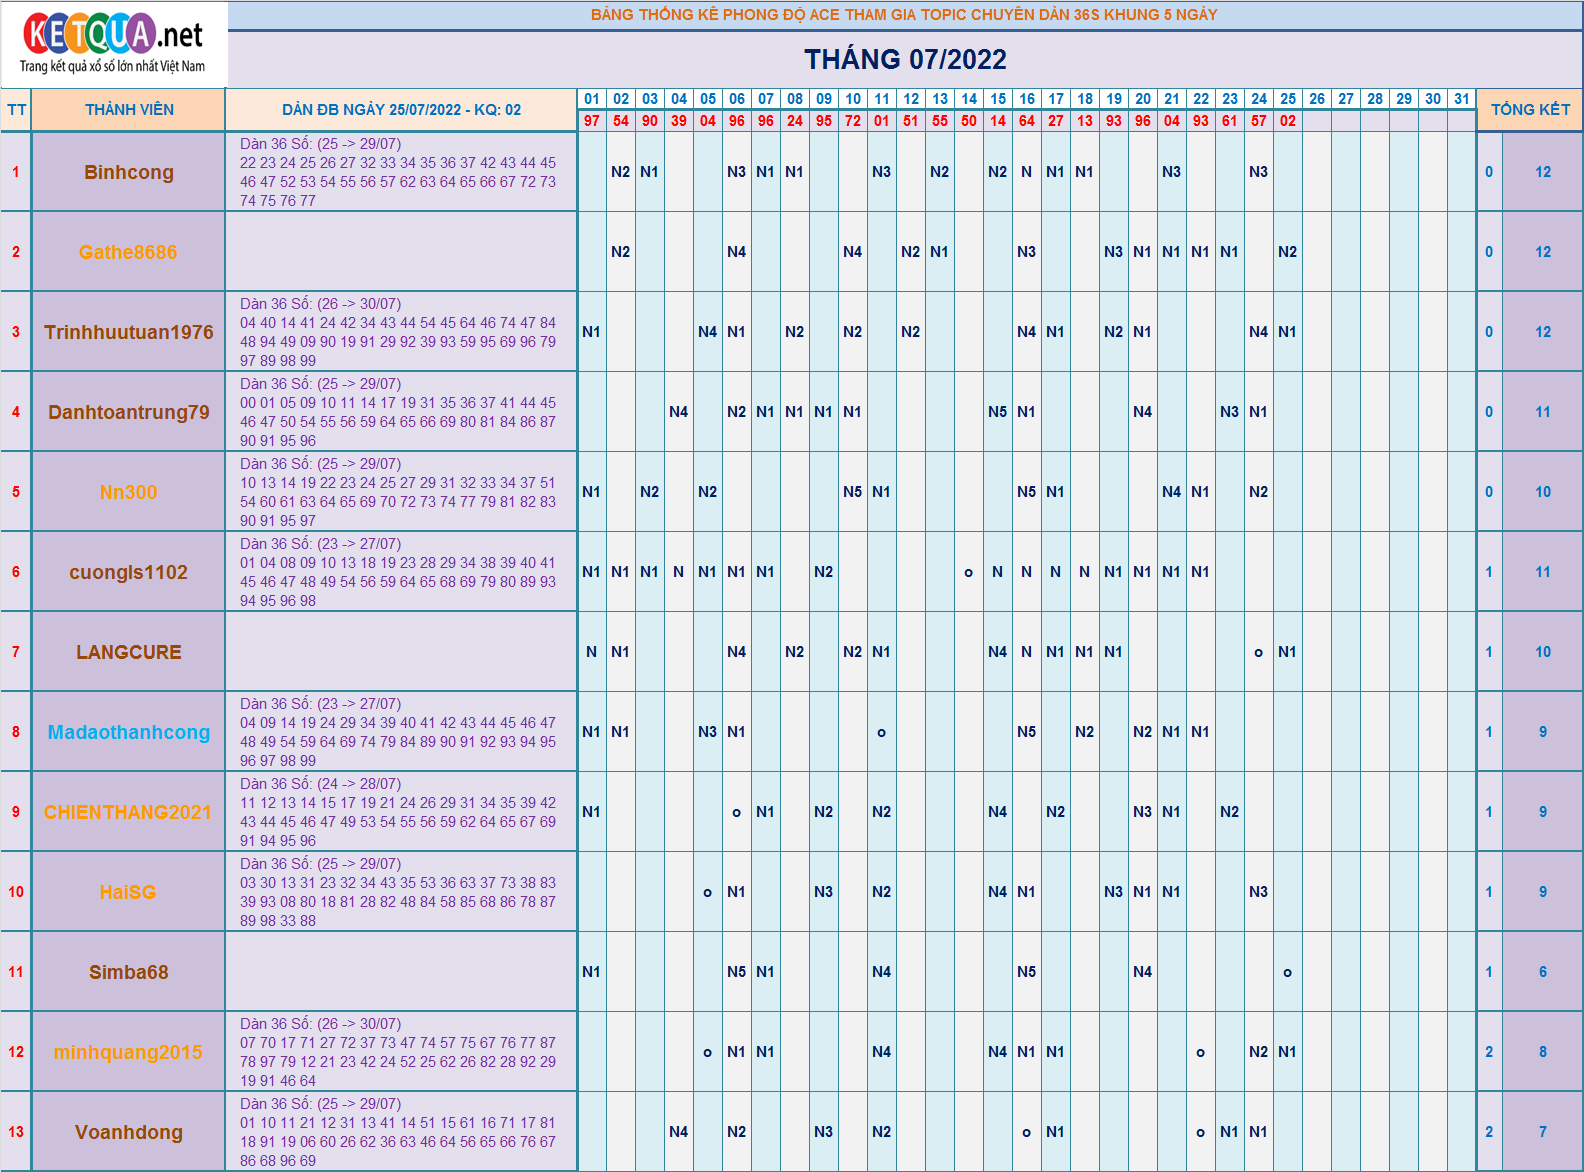Screen dimensions: 1584x1172
Task: Click member name Binhcong
Action: click(129, 172)
